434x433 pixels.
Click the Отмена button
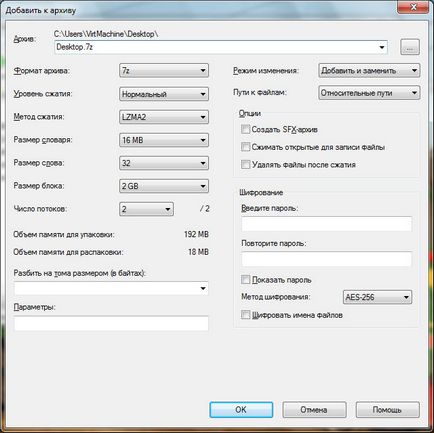pyautogui.click(x=314, y=409)
